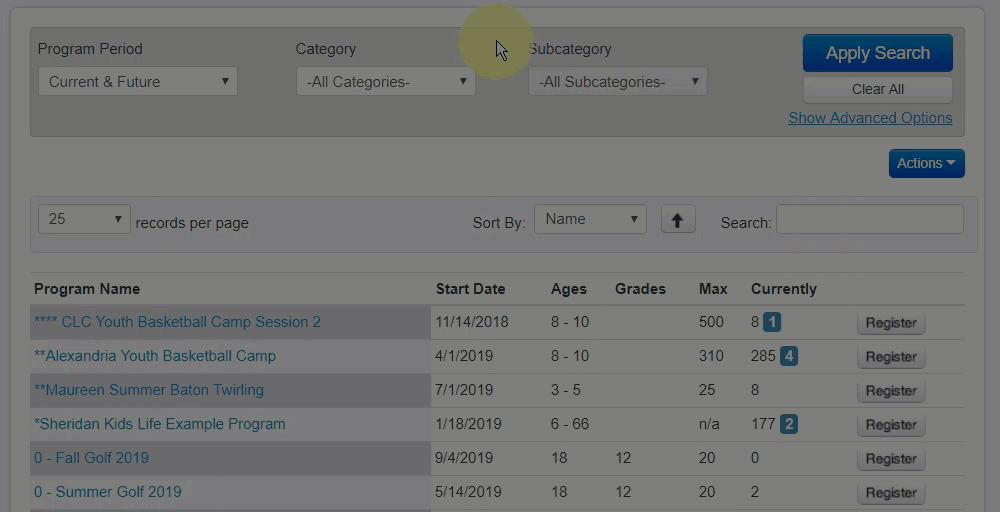Open CLC Youth Basketball Camp Session 2
1000x512 pixels.
click(x=177, y=322)
